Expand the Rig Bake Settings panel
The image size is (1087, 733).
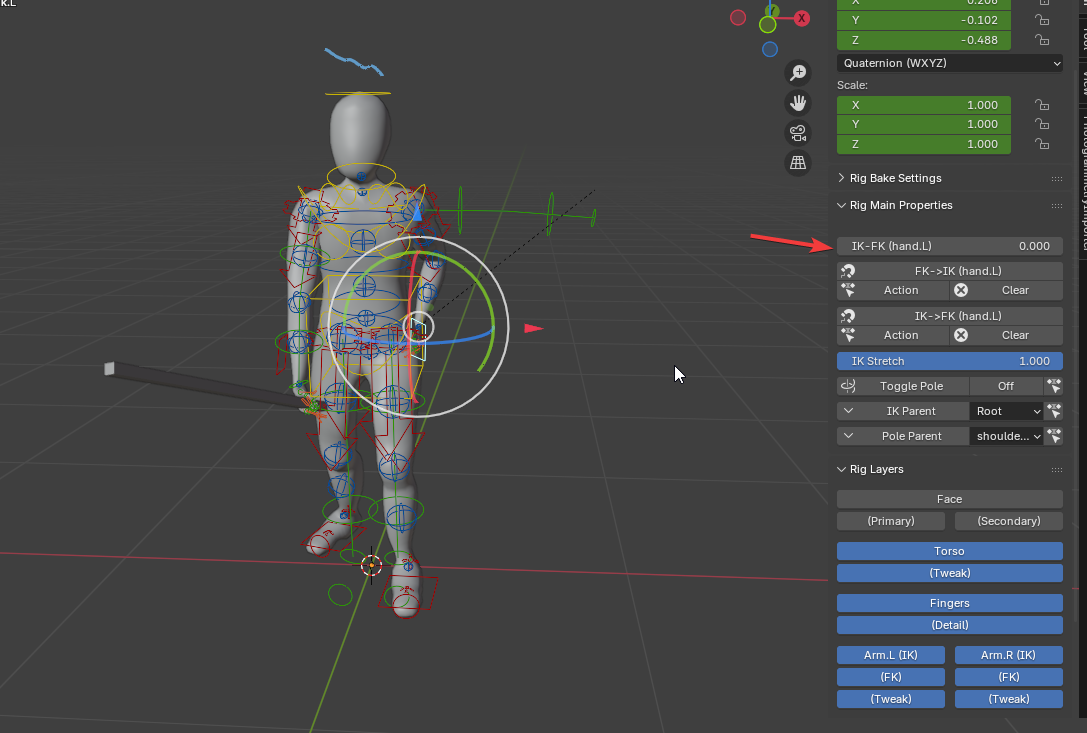[895, 178]
